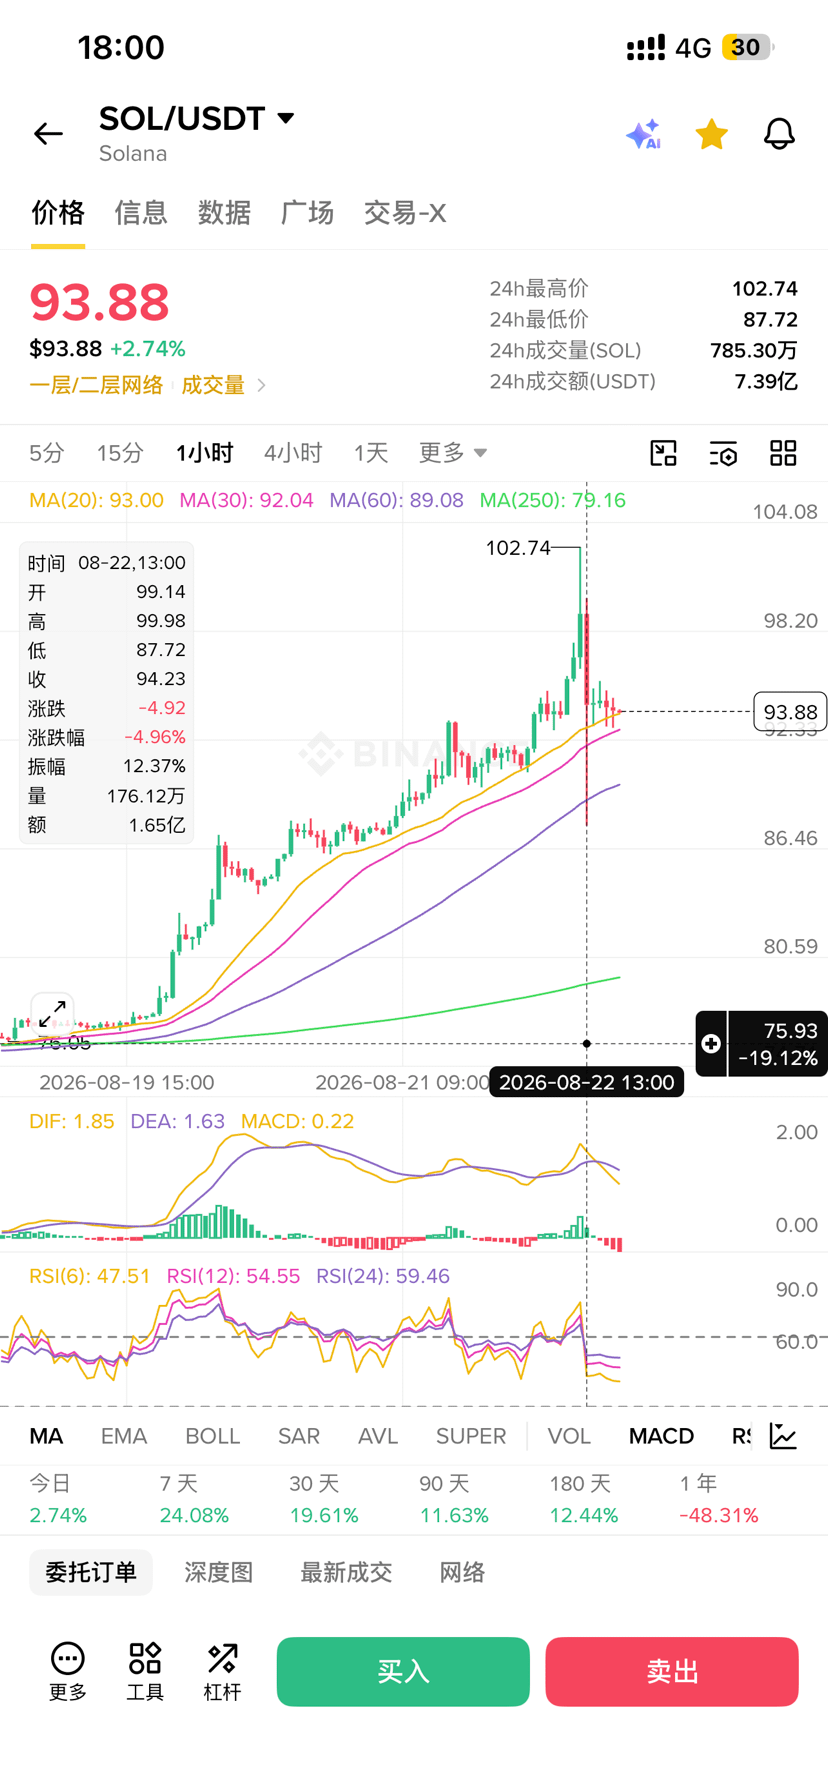
Task: Toggle the BOLL indicator
Action: (x=213, y=1436)
